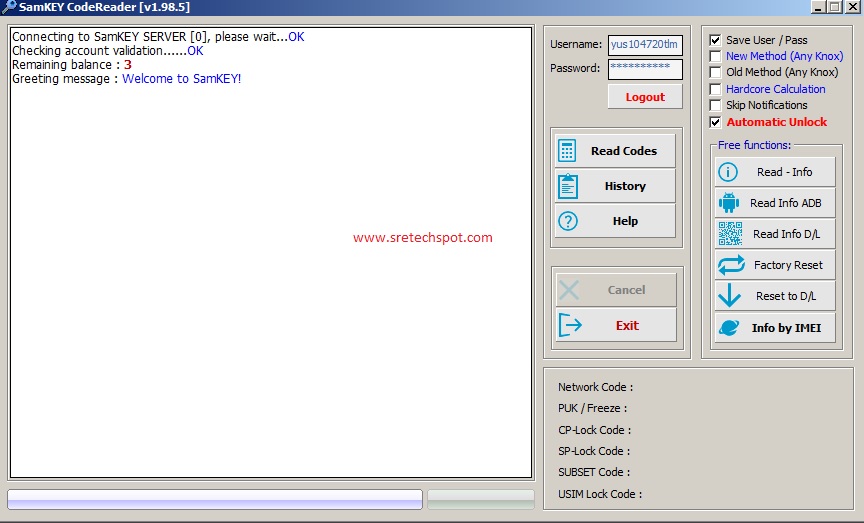Click the SP-Lock Code label
Screen dimensions: 864x523
click(594, 451)
